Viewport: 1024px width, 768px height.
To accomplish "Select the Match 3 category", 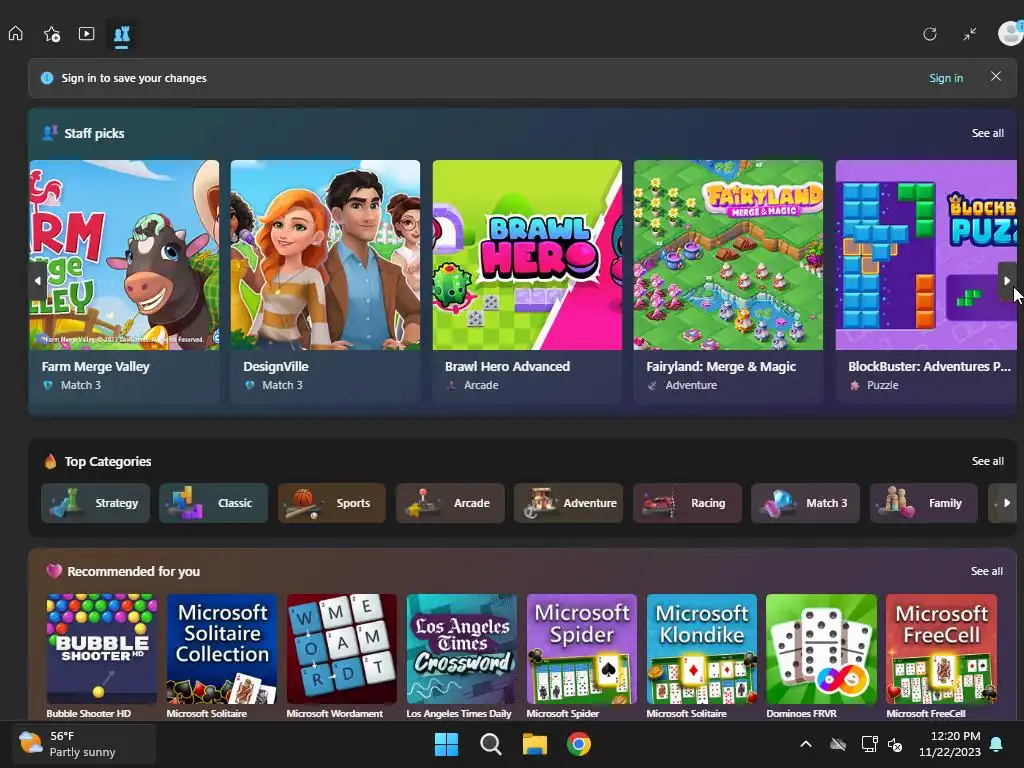I will click(x=805, y=503).
